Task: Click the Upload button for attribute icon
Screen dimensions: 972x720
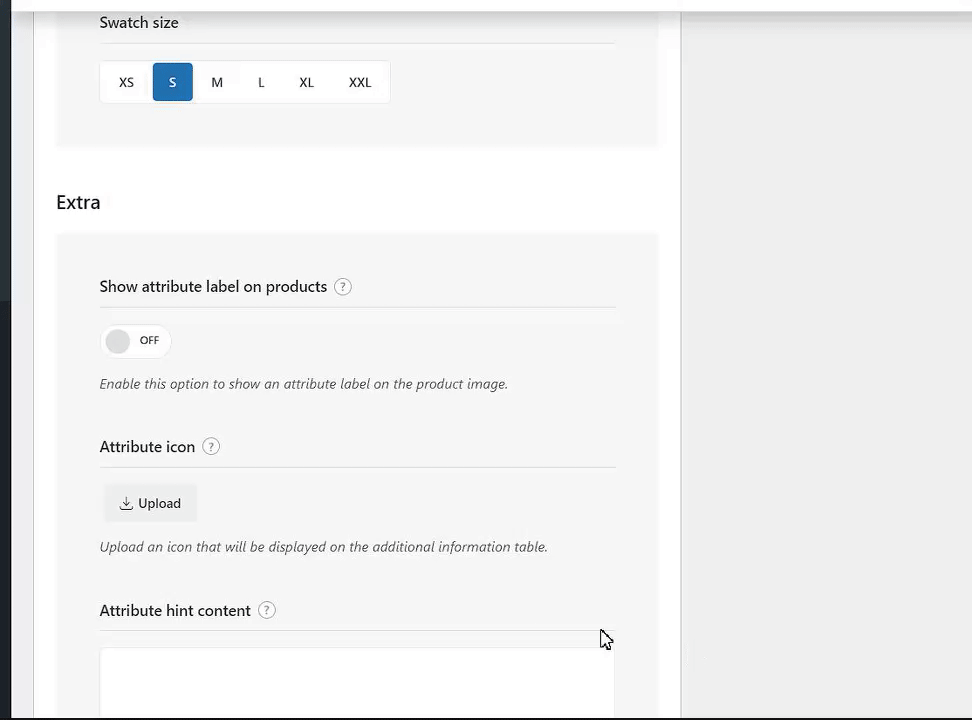Action: pos(150,503)
